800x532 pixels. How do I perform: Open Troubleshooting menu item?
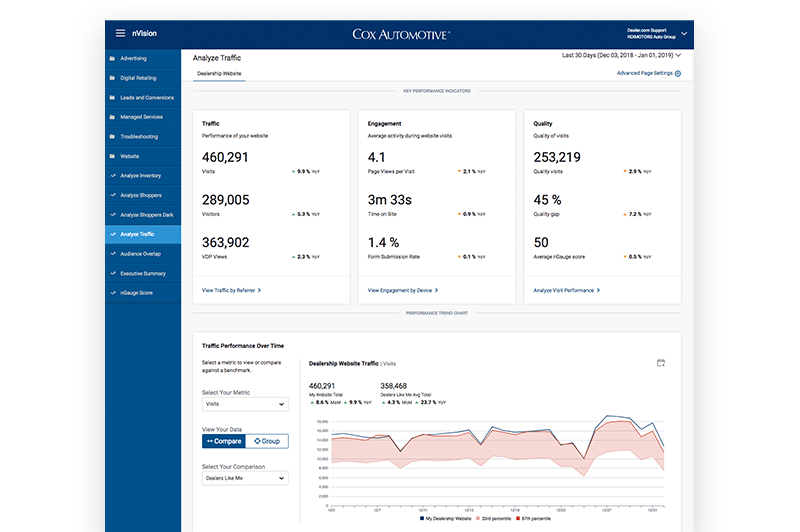(143, 137)
